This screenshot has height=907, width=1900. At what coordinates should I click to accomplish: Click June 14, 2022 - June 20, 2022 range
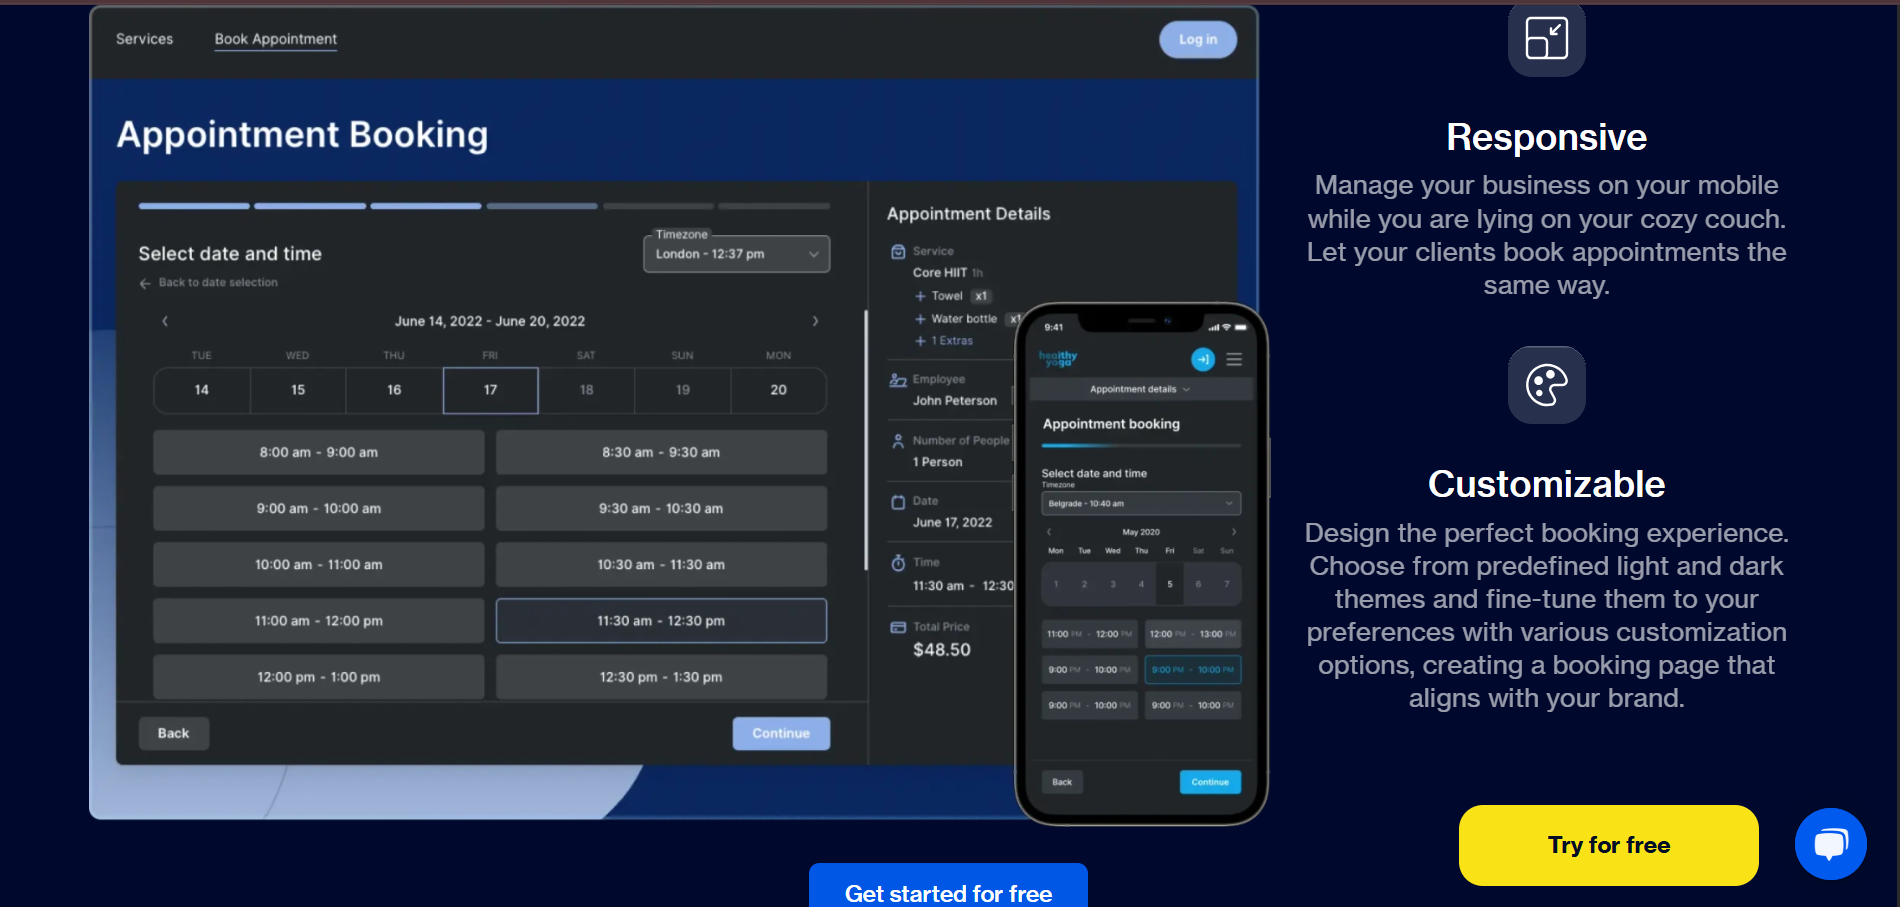coord(490,321)
